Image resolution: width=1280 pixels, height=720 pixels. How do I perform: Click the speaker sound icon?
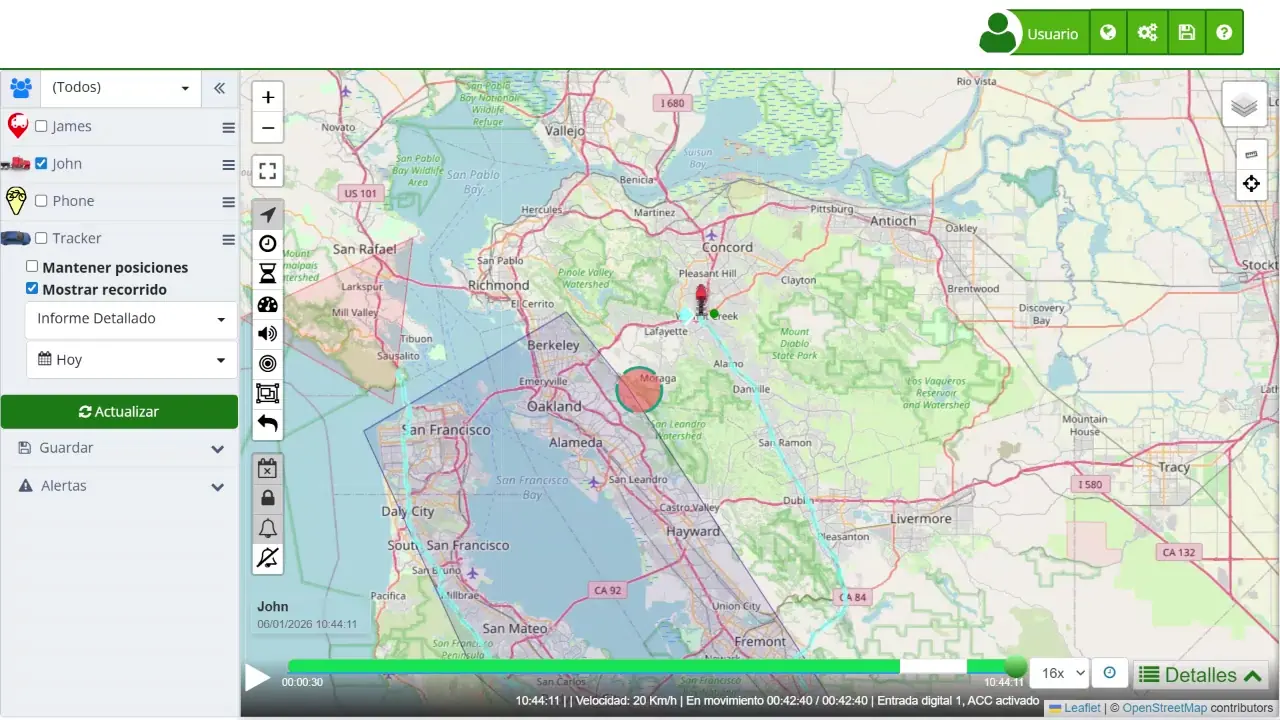coord(267,334)
